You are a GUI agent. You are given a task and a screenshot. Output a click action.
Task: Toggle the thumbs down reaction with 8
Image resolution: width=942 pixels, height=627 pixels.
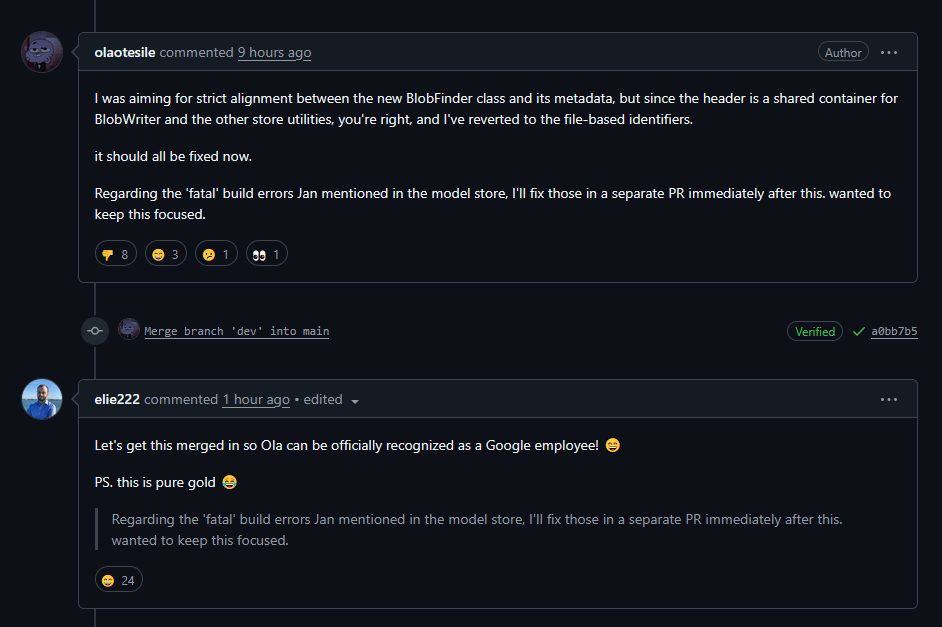[116, 254]
